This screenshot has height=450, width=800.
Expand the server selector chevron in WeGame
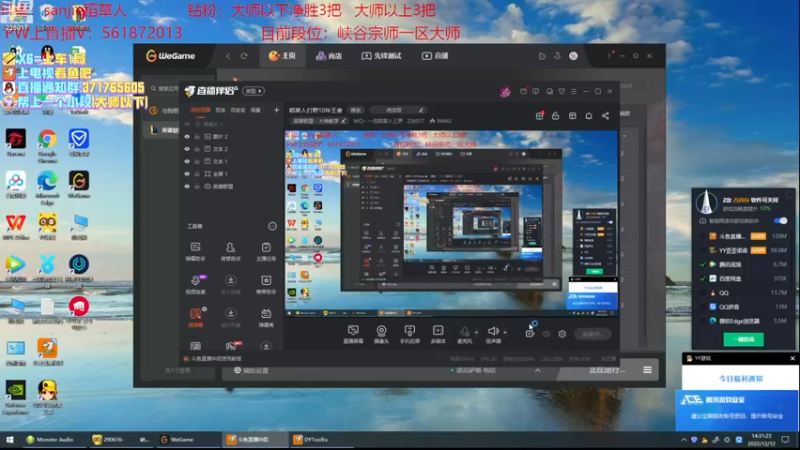pos(538,370)
